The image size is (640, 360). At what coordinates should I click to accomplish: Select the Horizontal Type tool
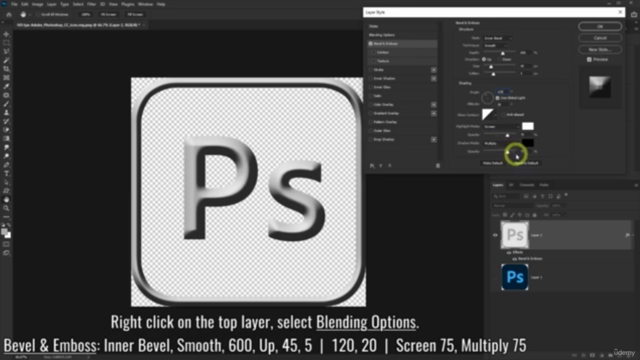click(6, 173)
